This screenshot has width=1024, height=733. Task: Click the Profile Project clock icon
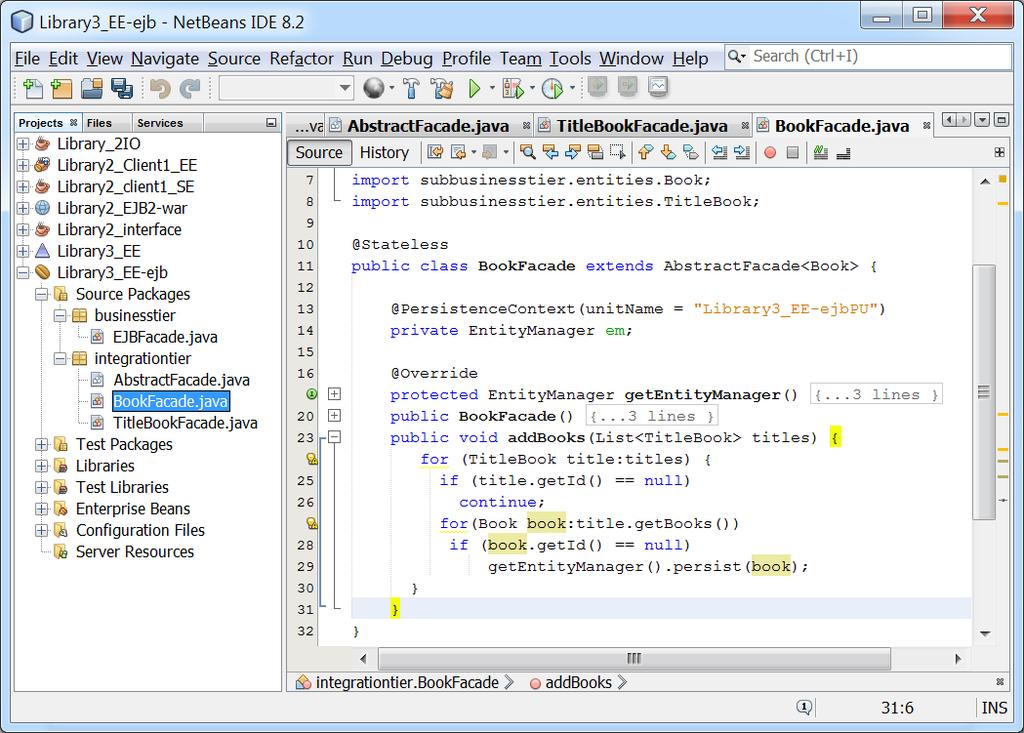click(x=552, y=88)
